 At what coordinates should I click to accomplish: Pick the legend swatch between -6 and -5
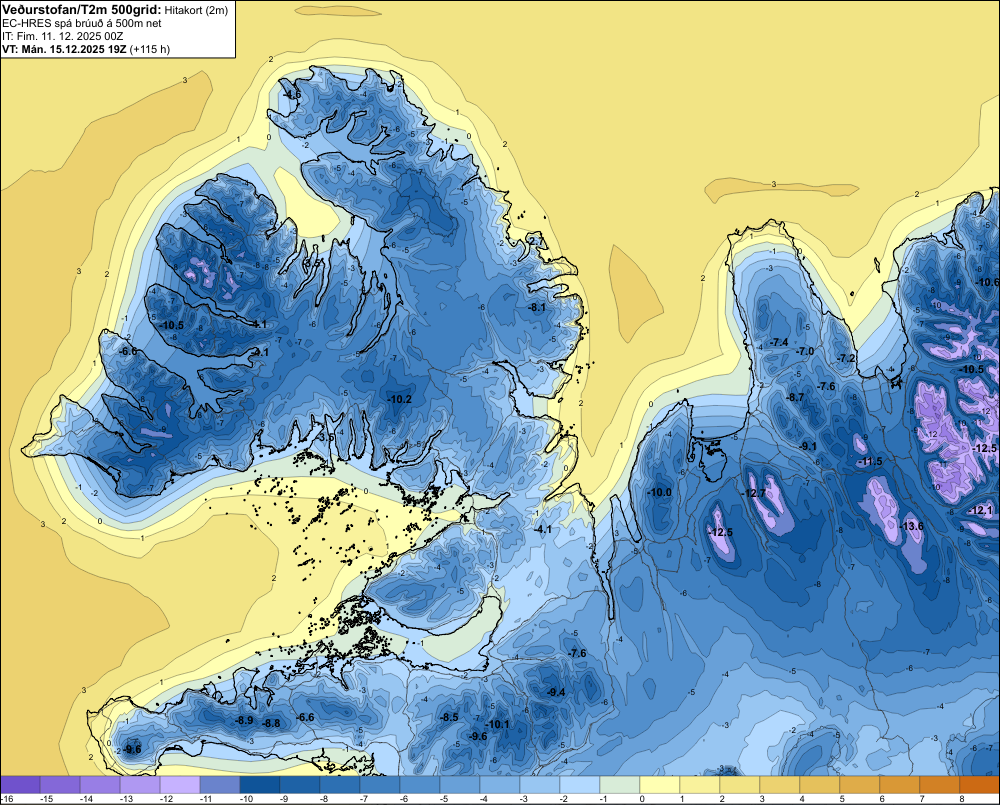[x=420, y=785]
